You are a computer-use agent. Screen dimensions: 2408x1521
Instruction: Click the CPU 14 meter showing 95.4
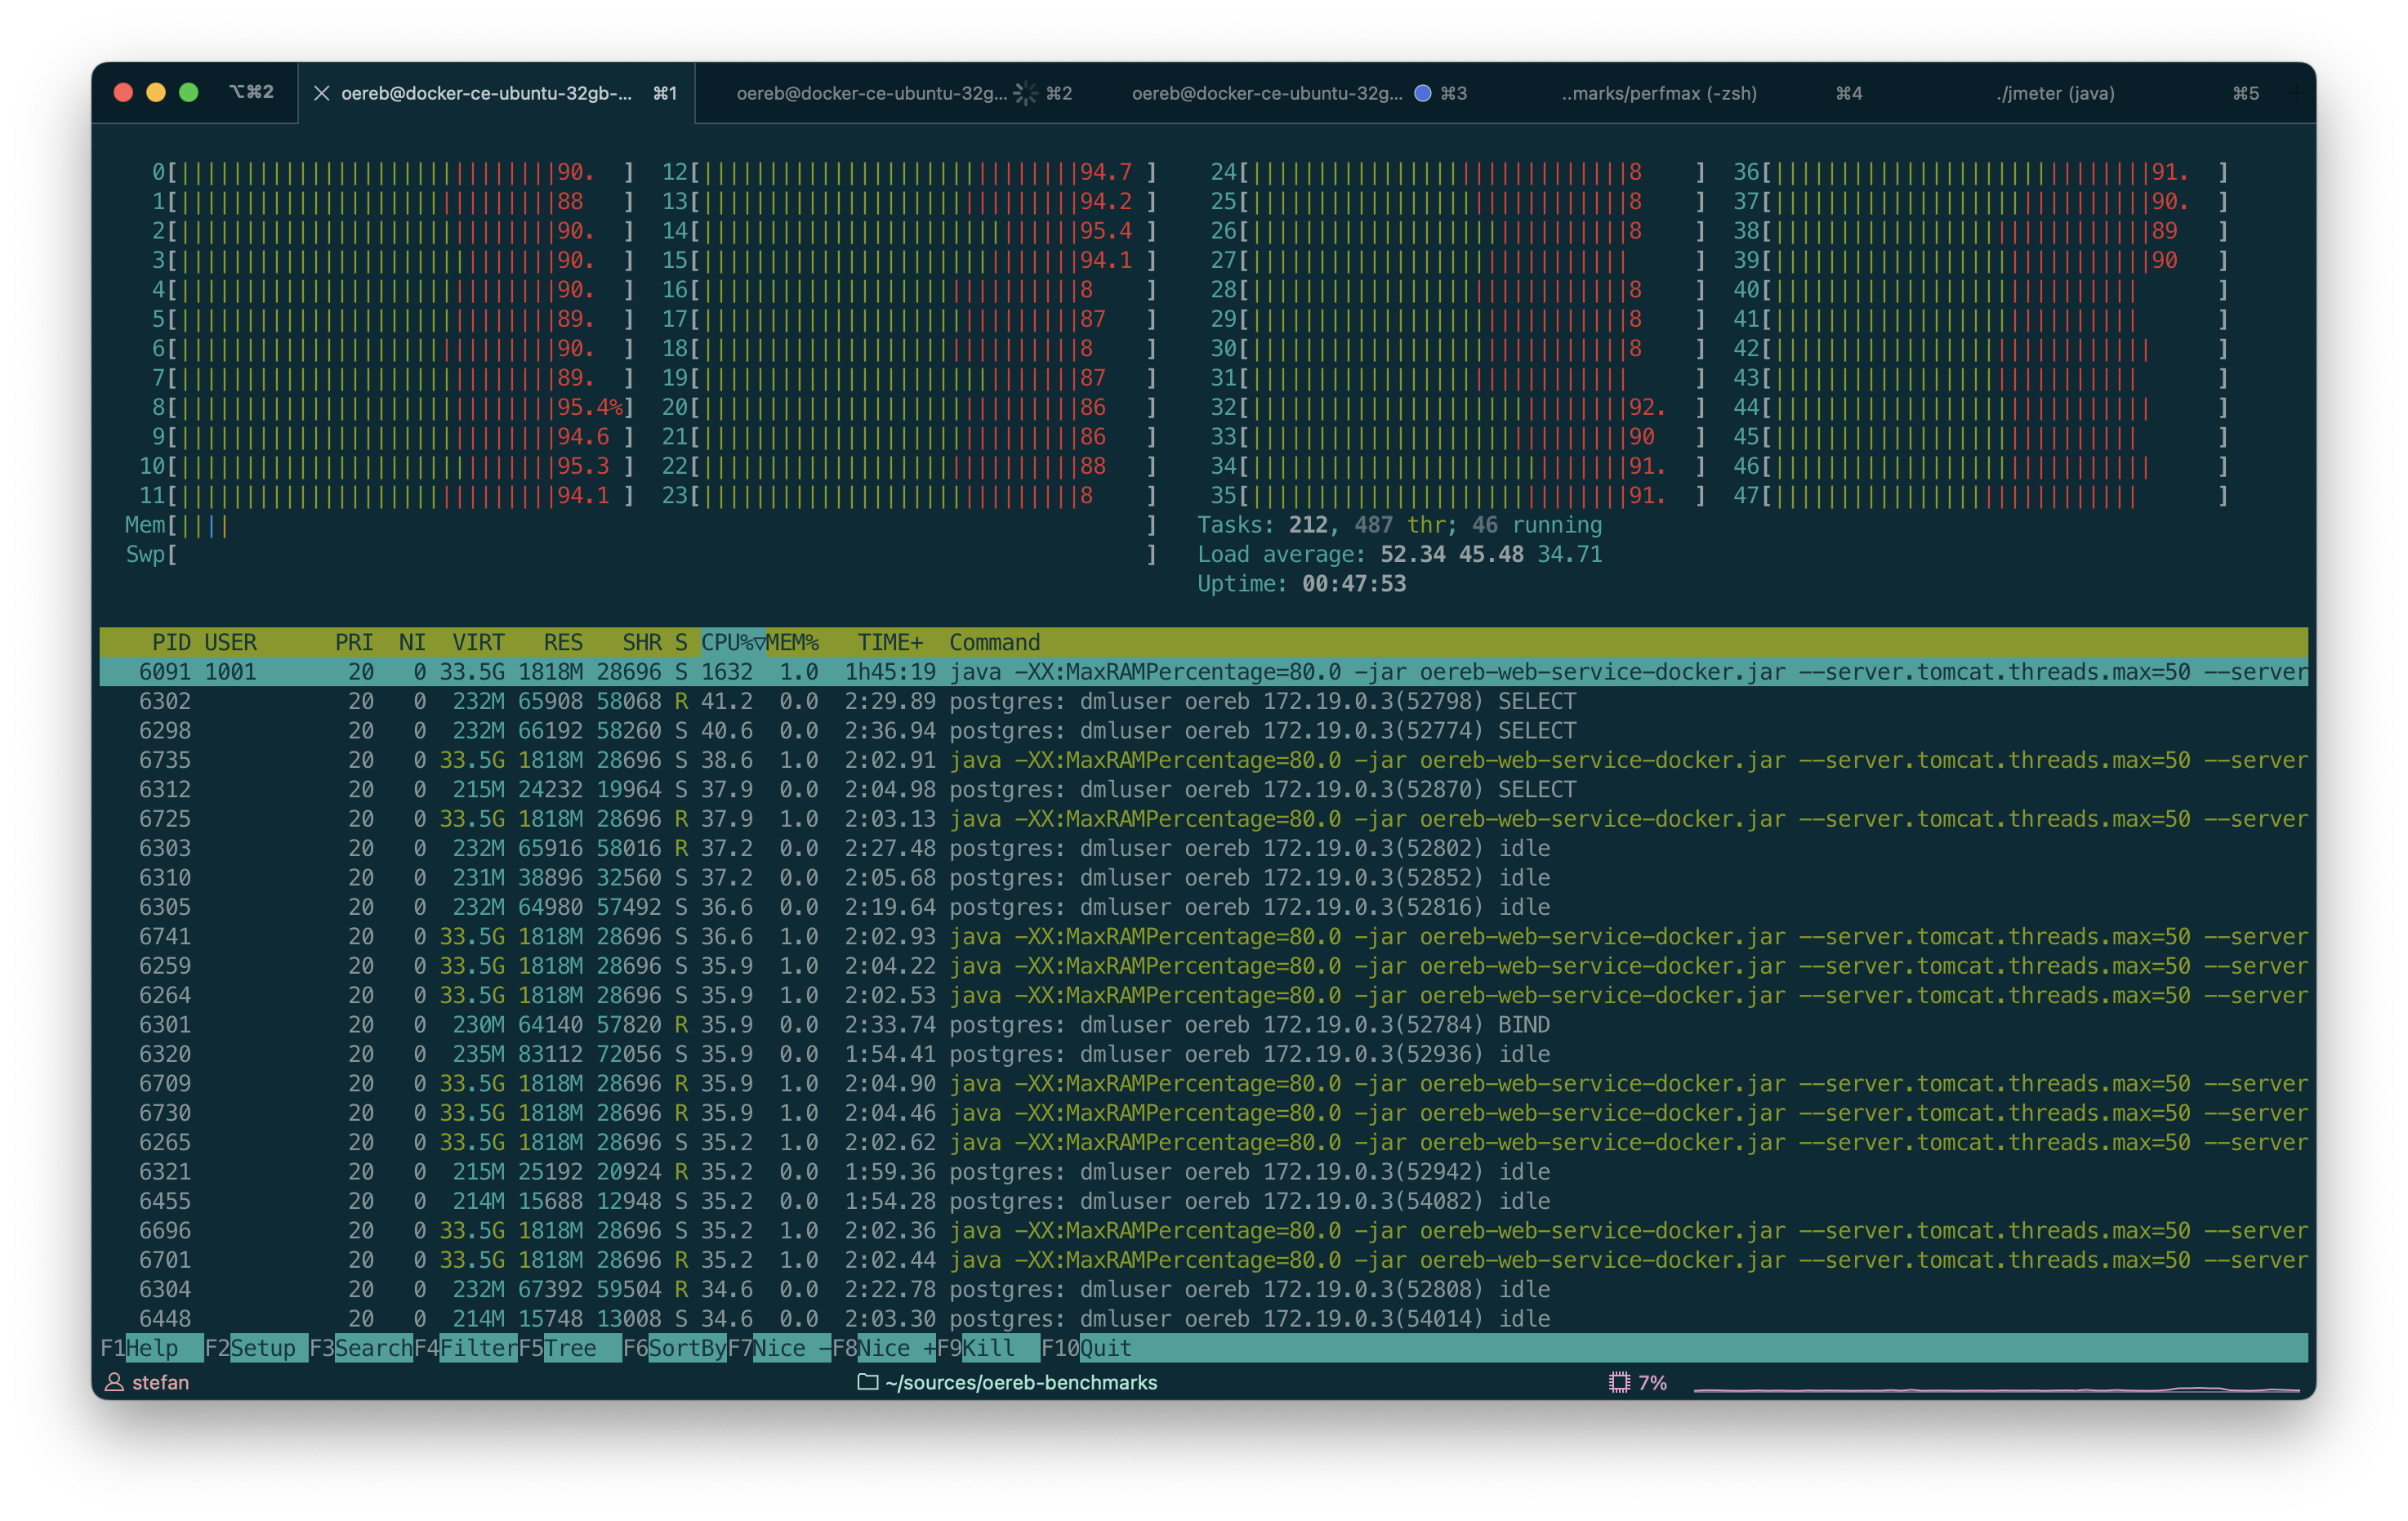(x=909, y=231)
